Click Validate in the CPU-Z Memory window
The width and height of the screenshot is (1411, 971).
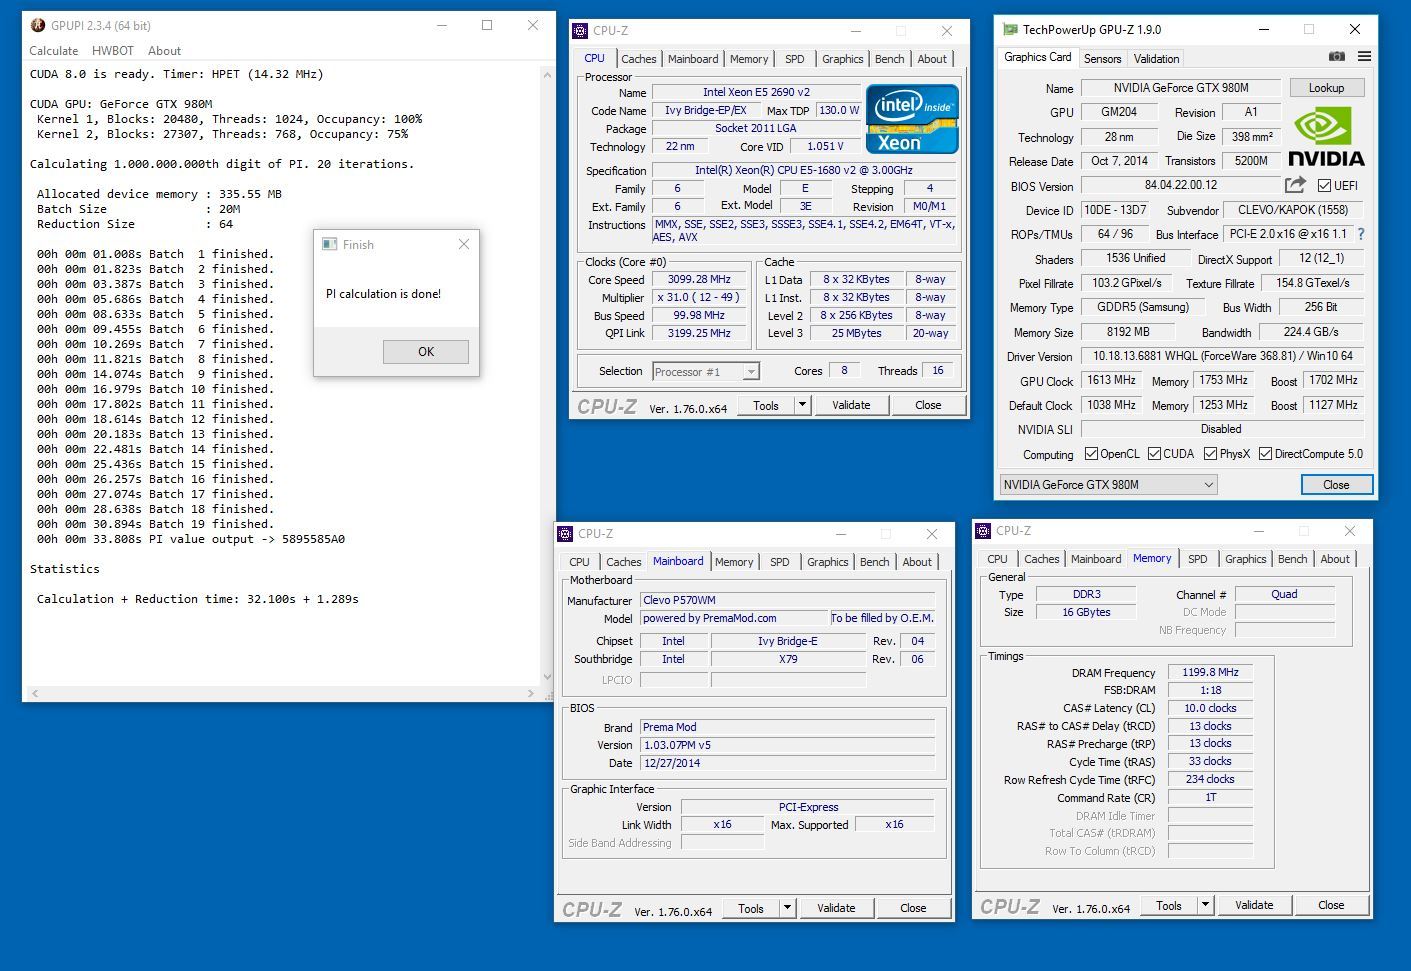point(1254,905)
